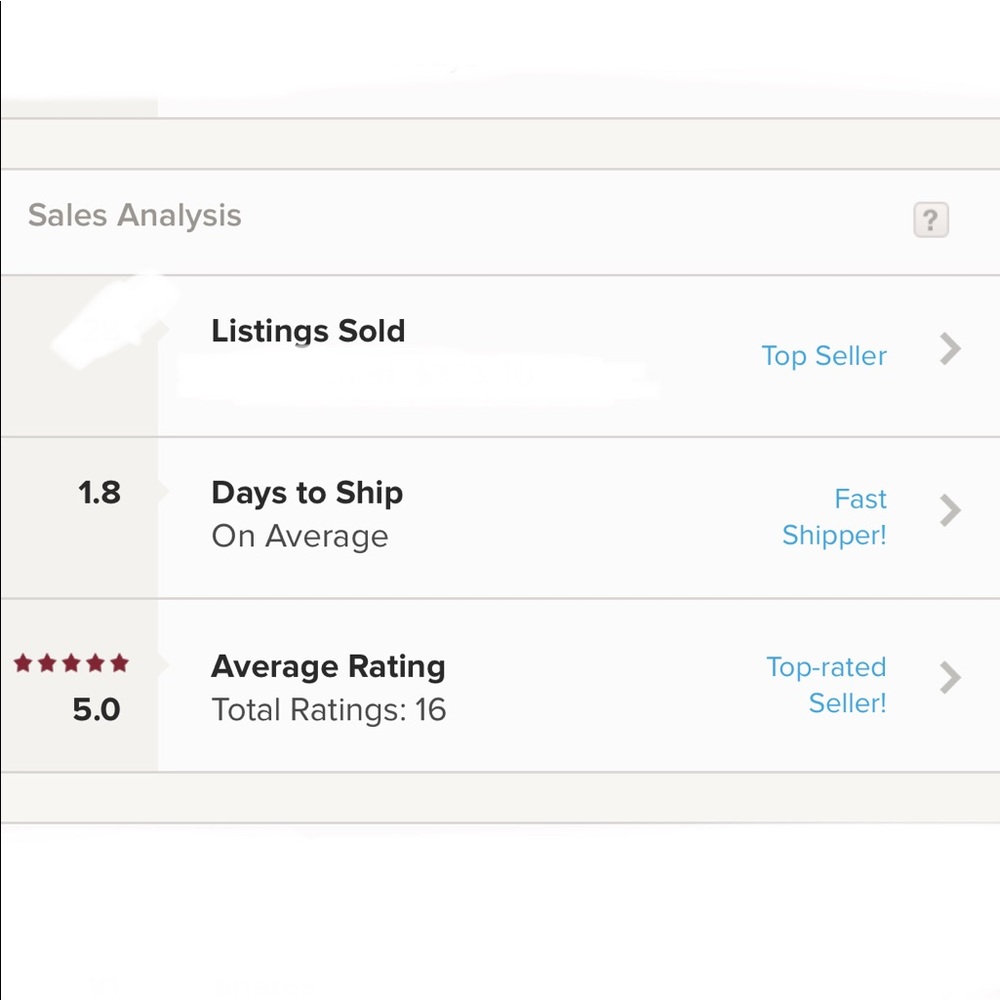Click the On Average subtitle
Screen dimensions: 1000x1000
[300, 536]
